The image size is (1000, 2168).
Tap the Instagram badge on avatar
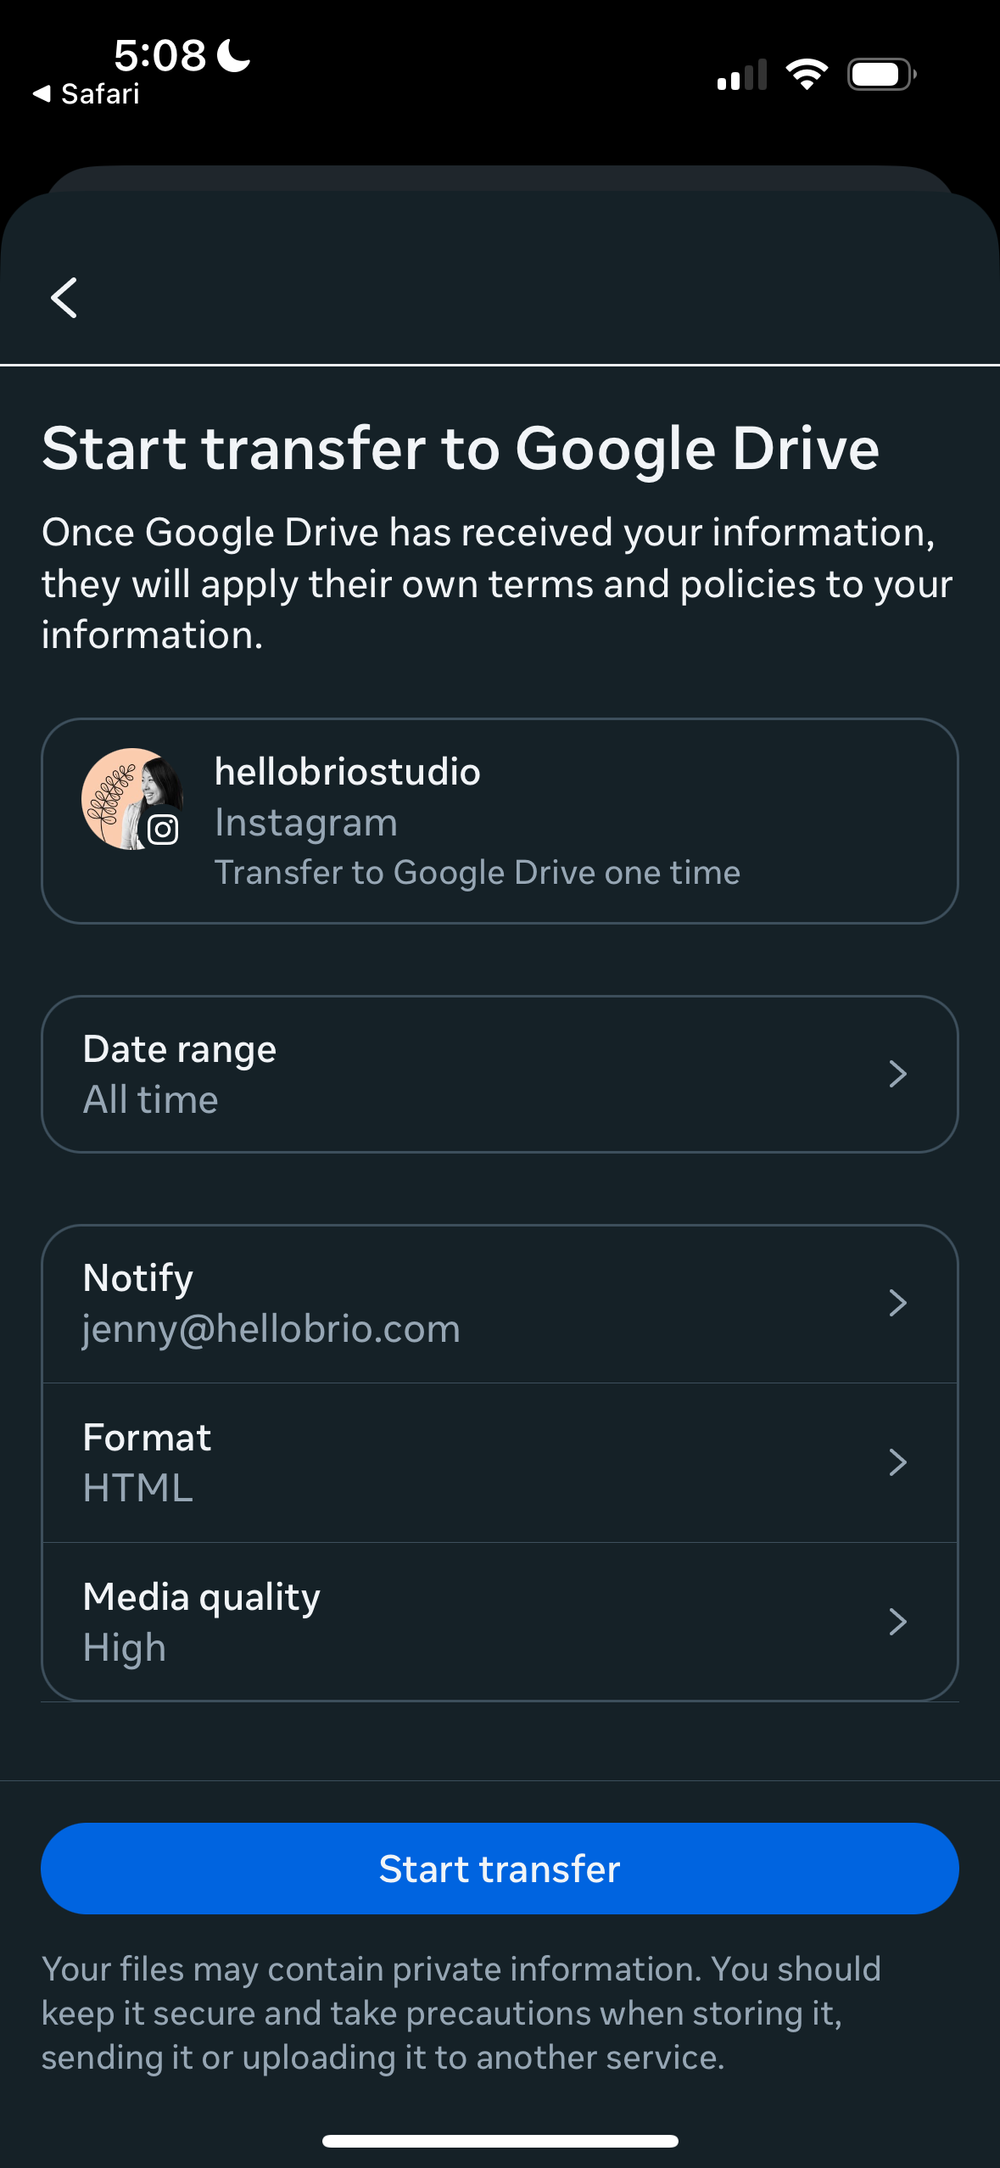(x=163, y=829)
